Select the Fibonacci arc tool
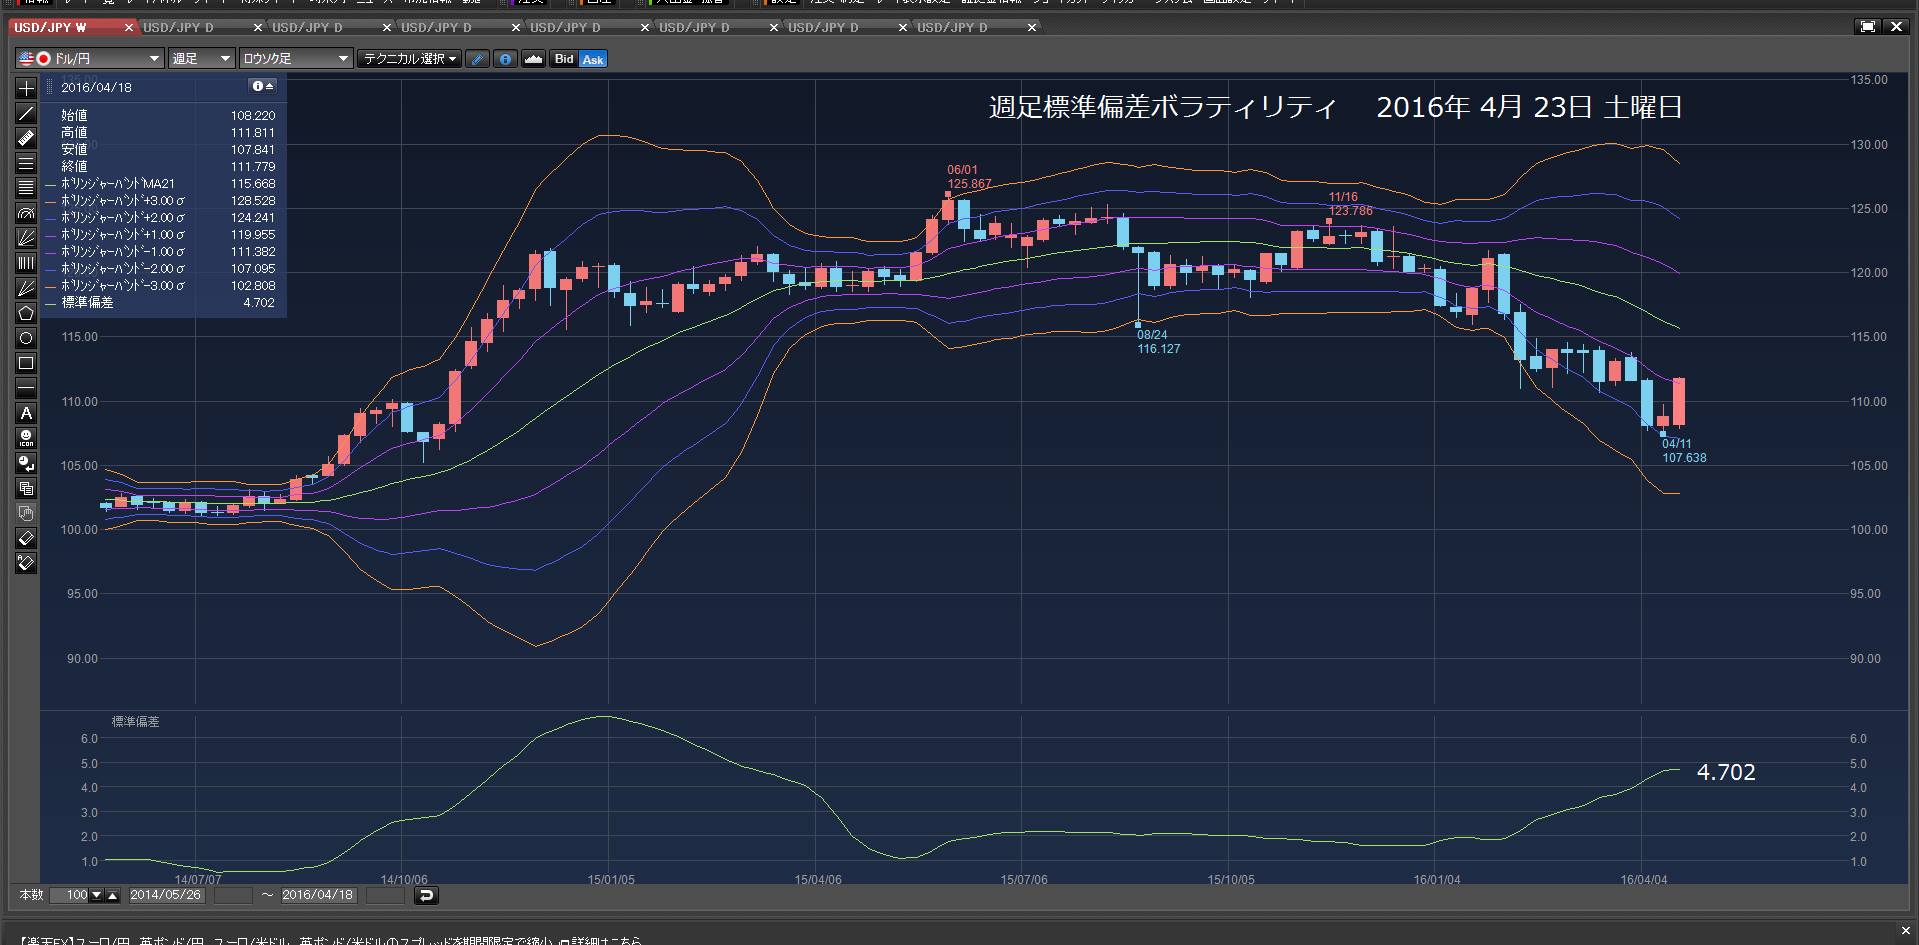The width and height of the screenshot is (1919, 945). click(x=26, y=213)
